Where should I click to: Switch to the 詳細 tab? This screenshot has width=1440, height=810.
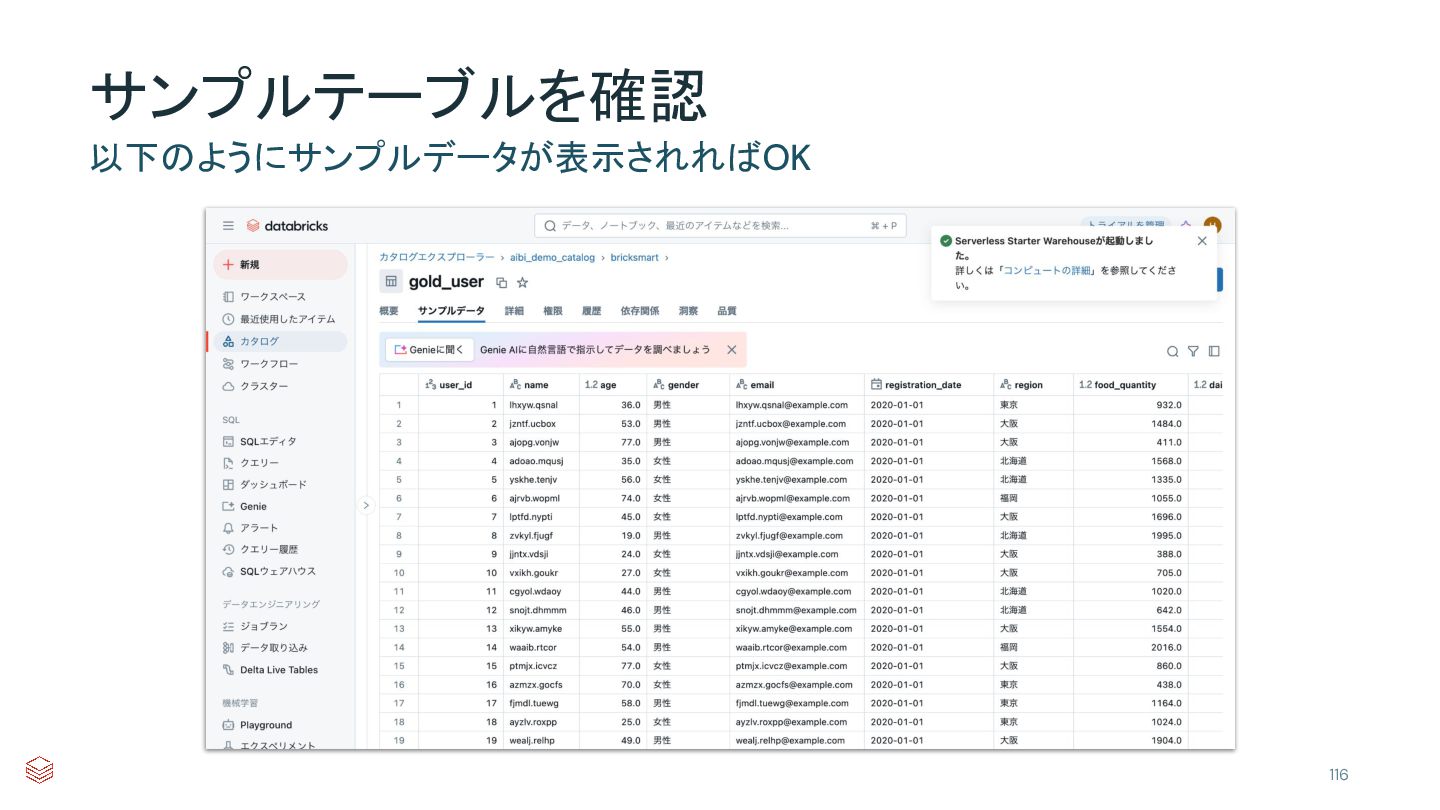tap(514, 311)
